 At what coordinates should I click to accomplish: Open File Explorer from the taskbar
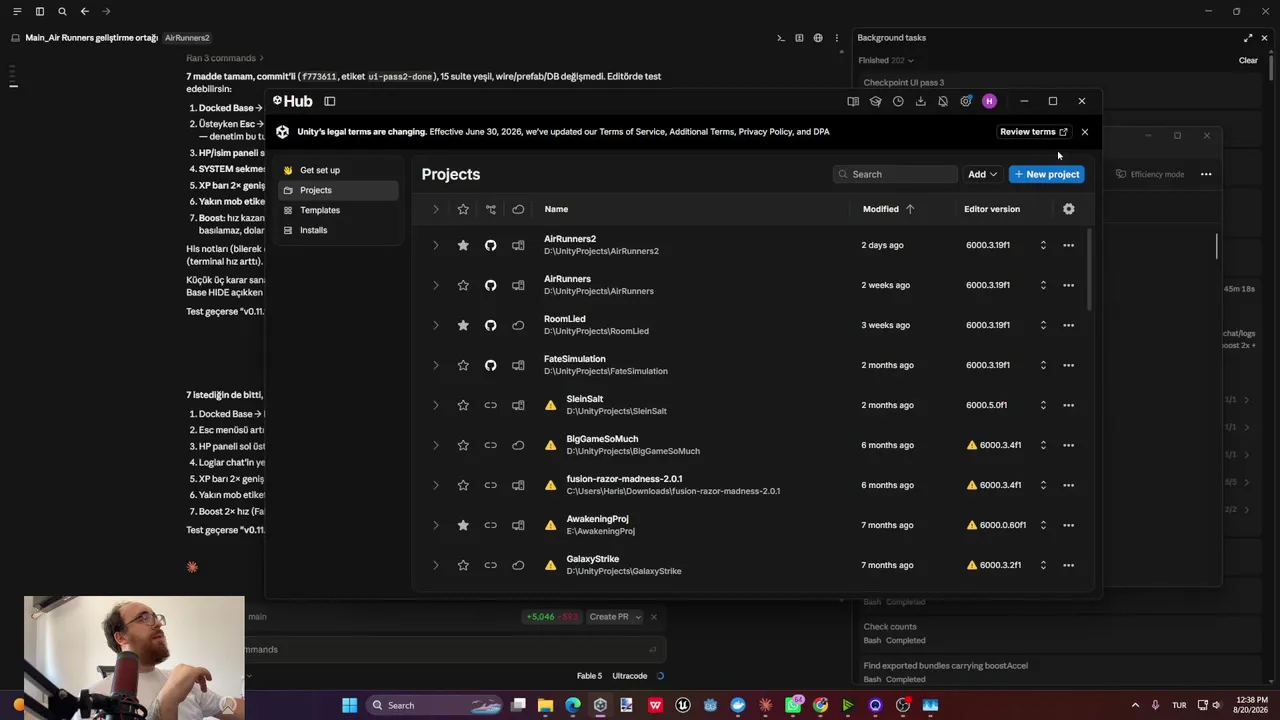coord(545,705)
